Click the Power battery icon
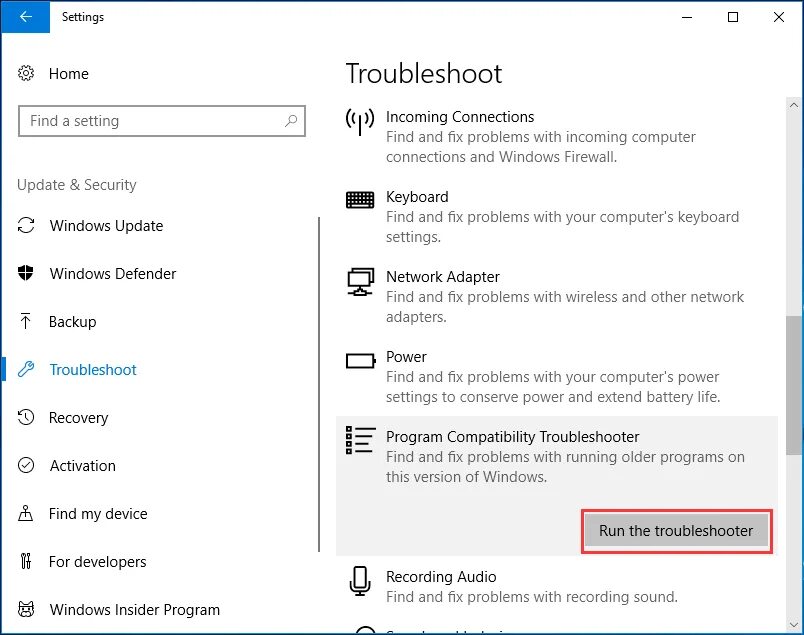Viewport: 804px width, 635px height. 360,360
